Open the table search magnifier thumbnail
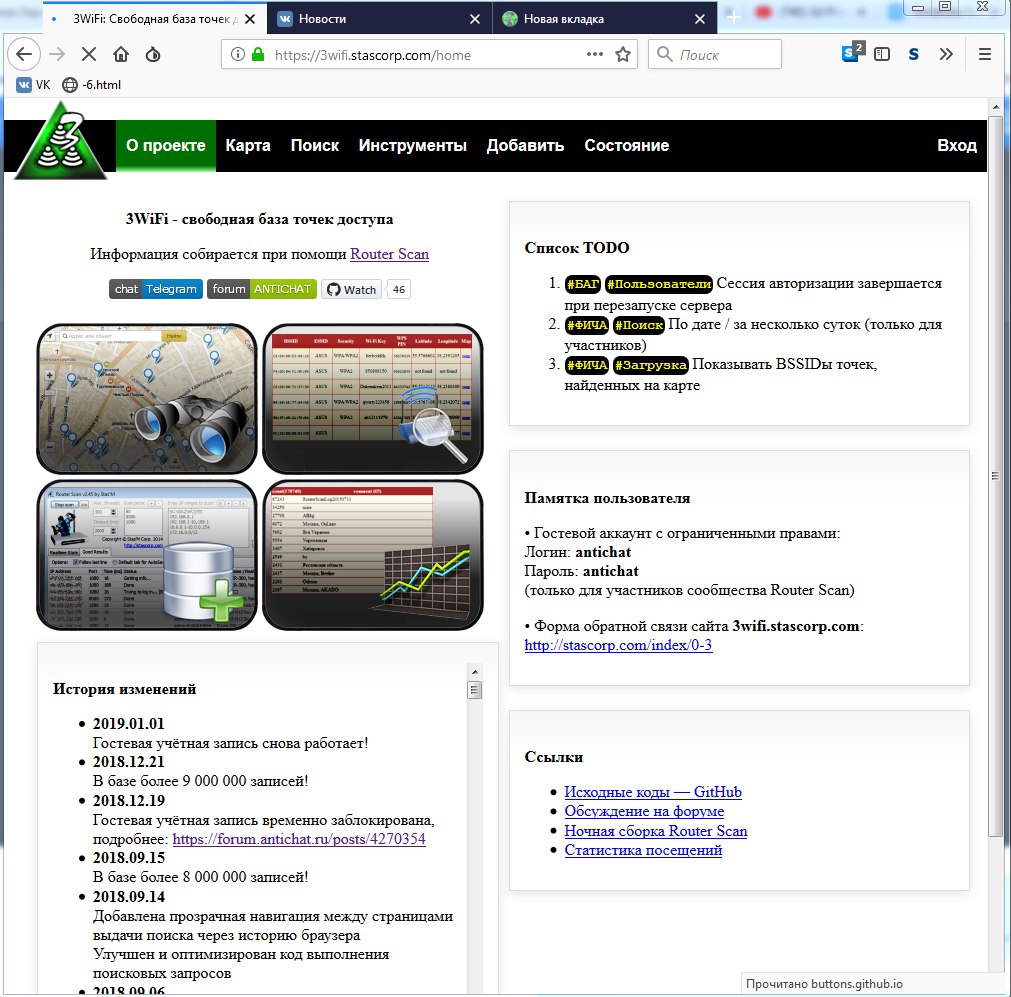 coord(373,399)
